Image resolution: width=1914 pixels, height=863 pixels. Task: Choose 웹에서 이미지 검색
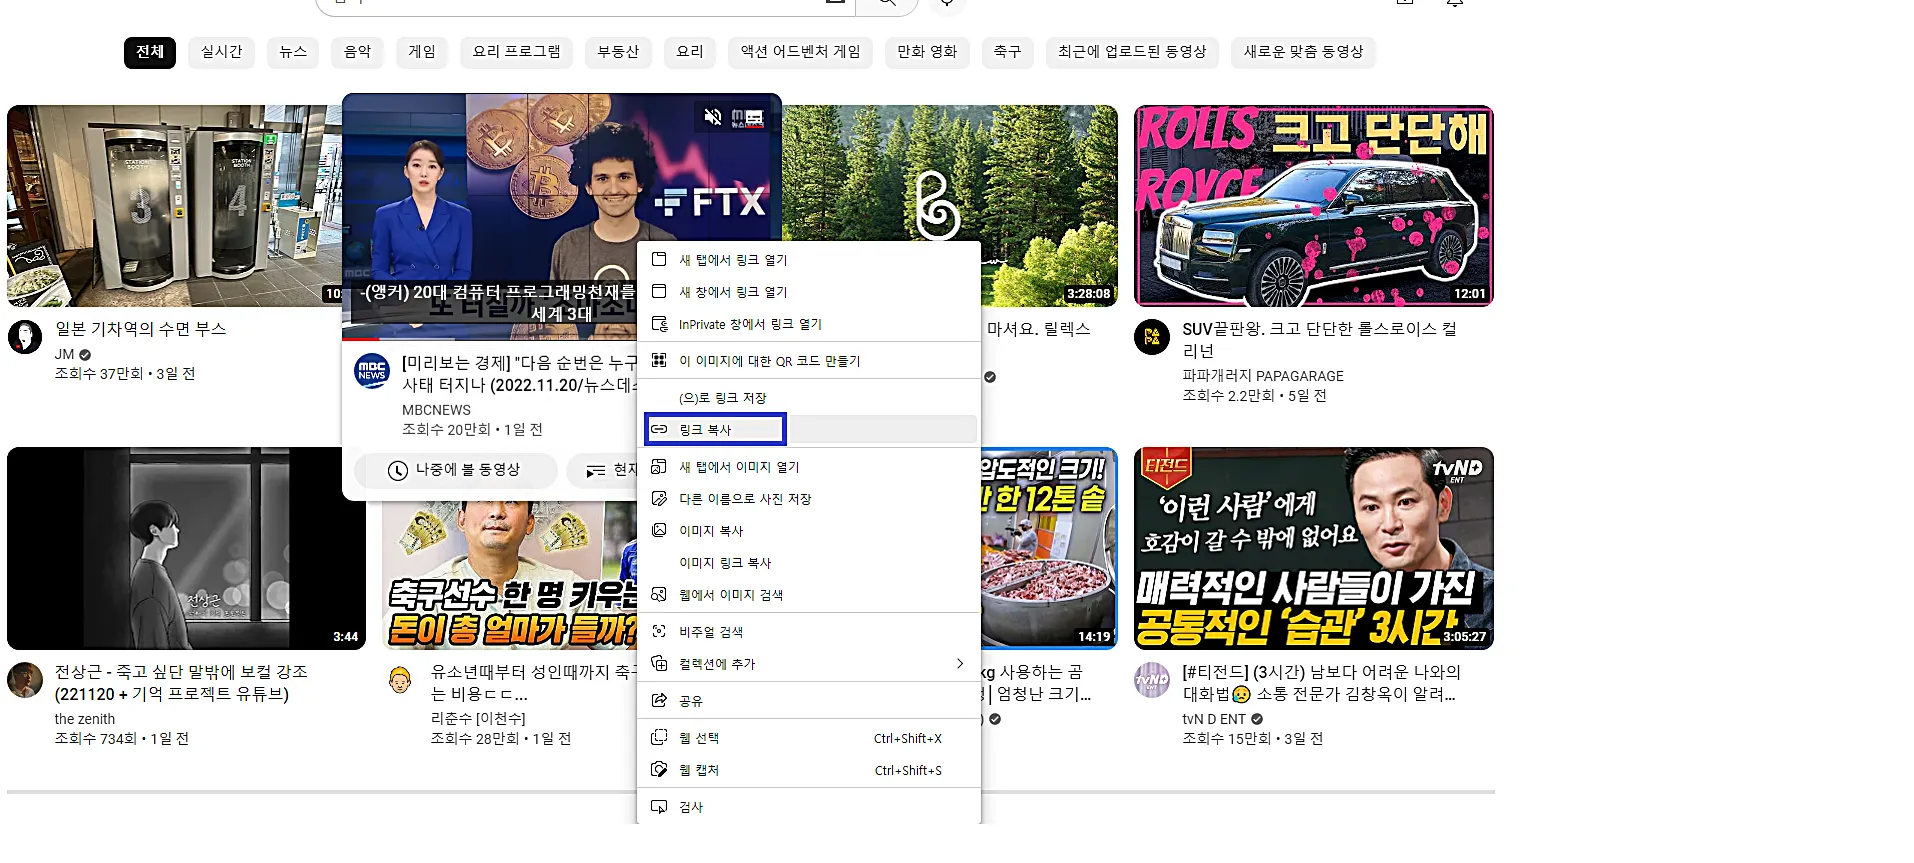808,595
